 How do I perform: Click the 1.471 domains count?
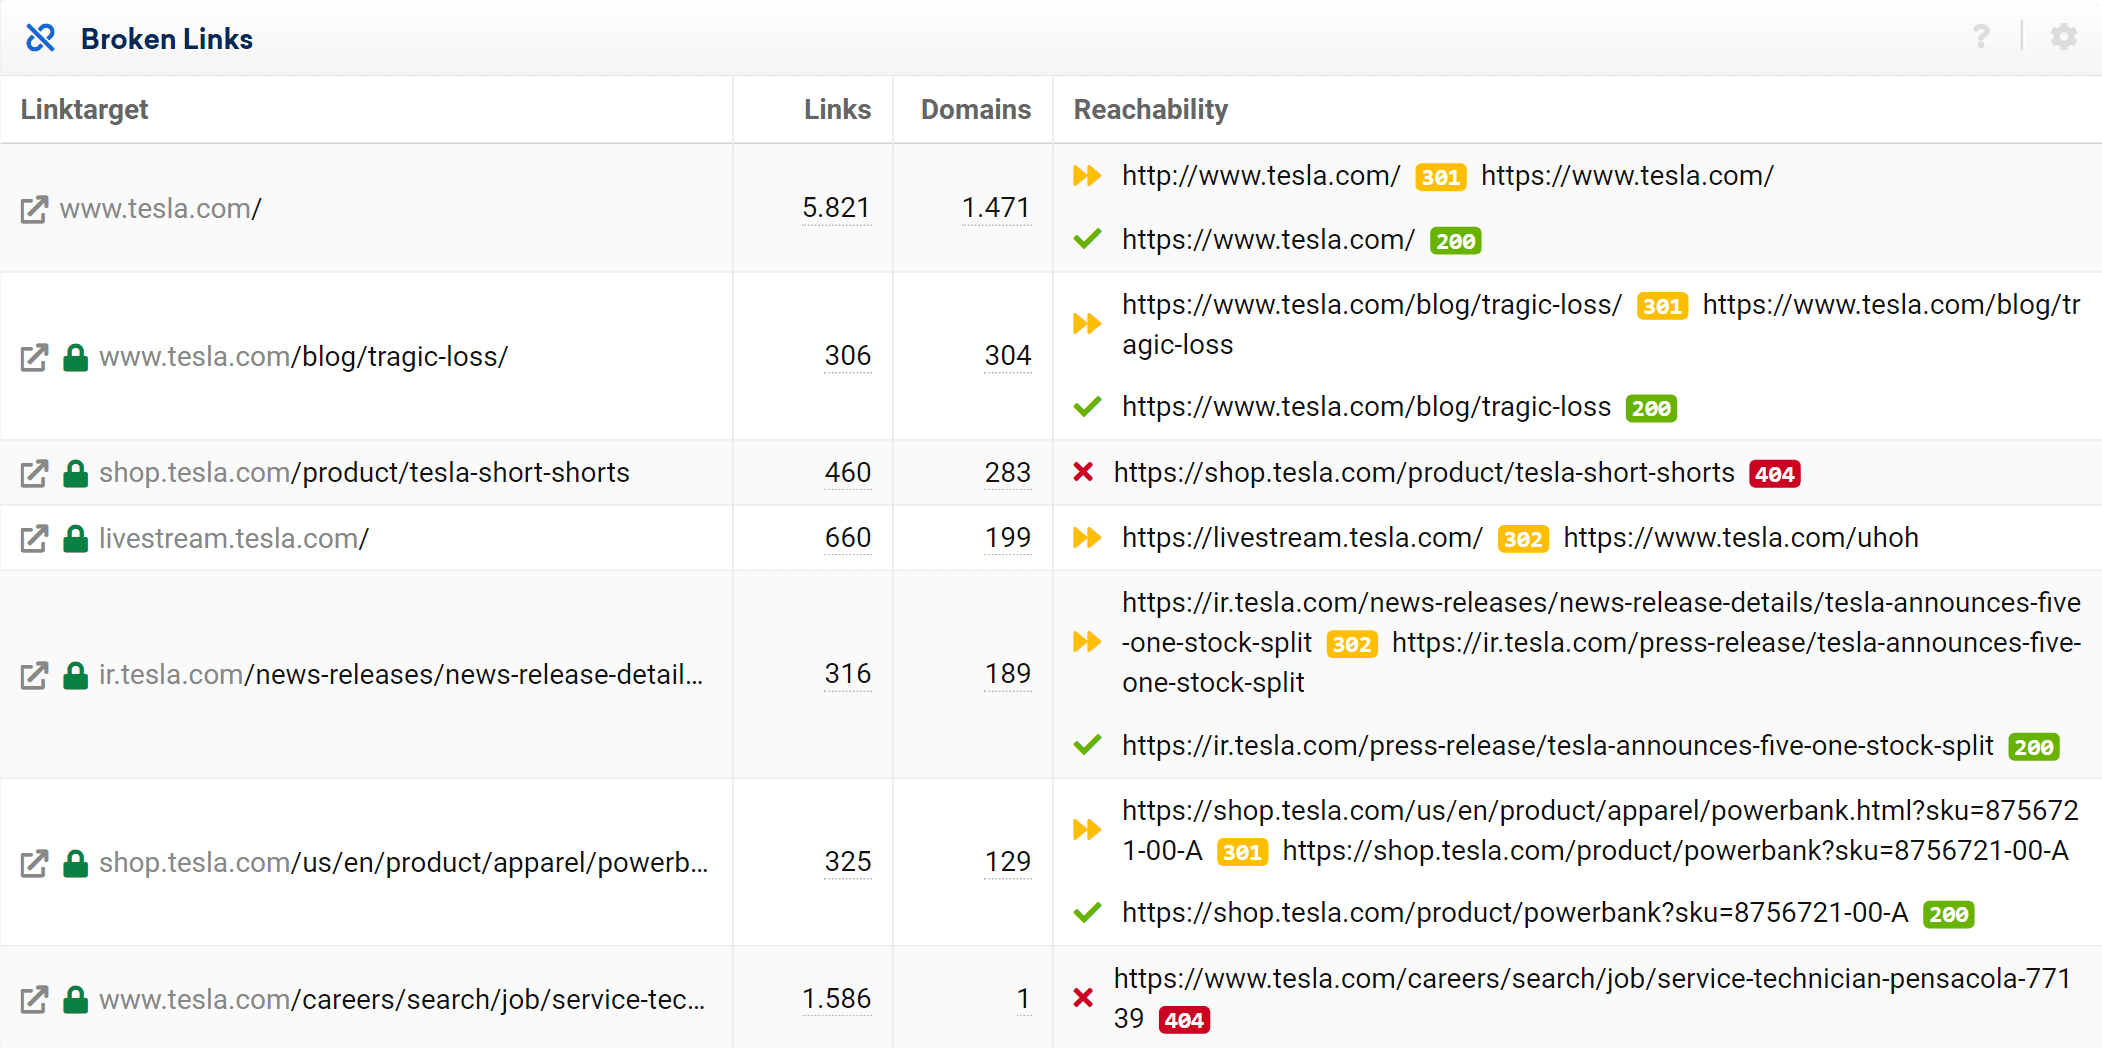tap(996, 208)
